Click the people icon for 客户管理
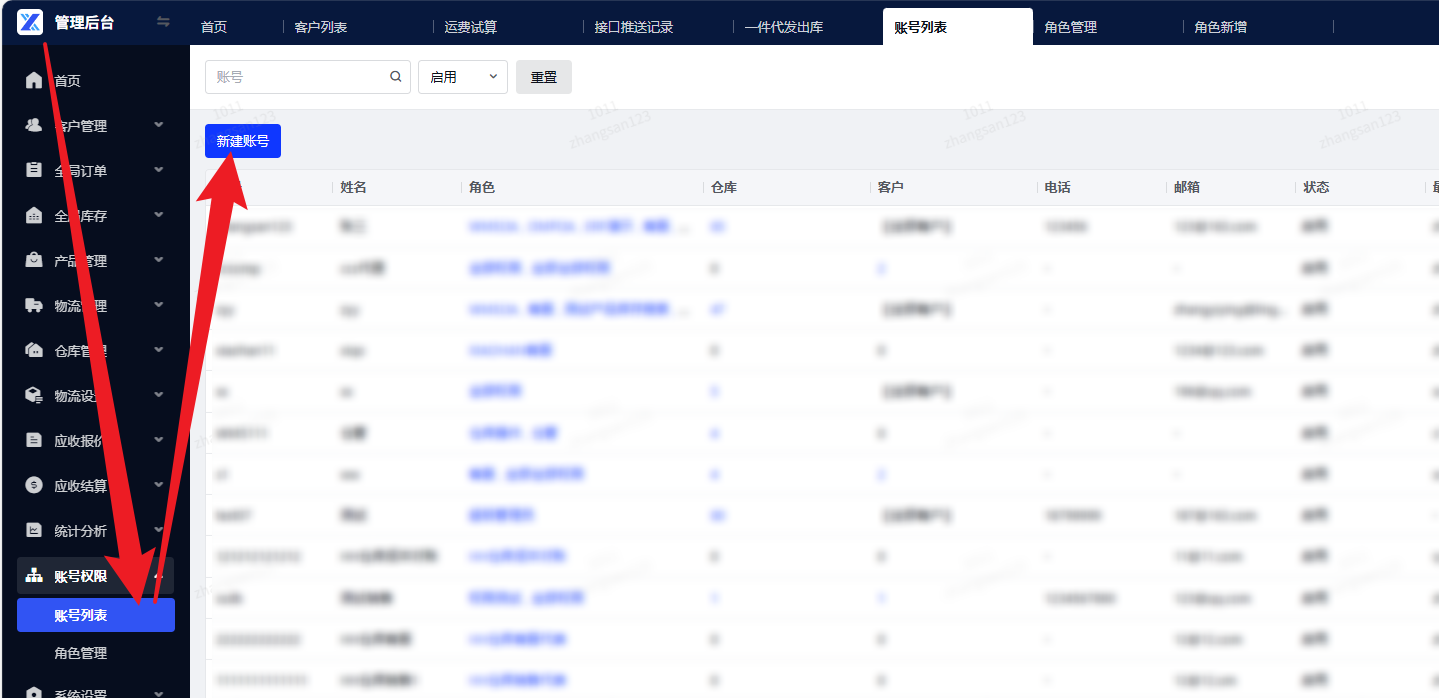This screenshot has width=1439, height=698. pos(34,125)
